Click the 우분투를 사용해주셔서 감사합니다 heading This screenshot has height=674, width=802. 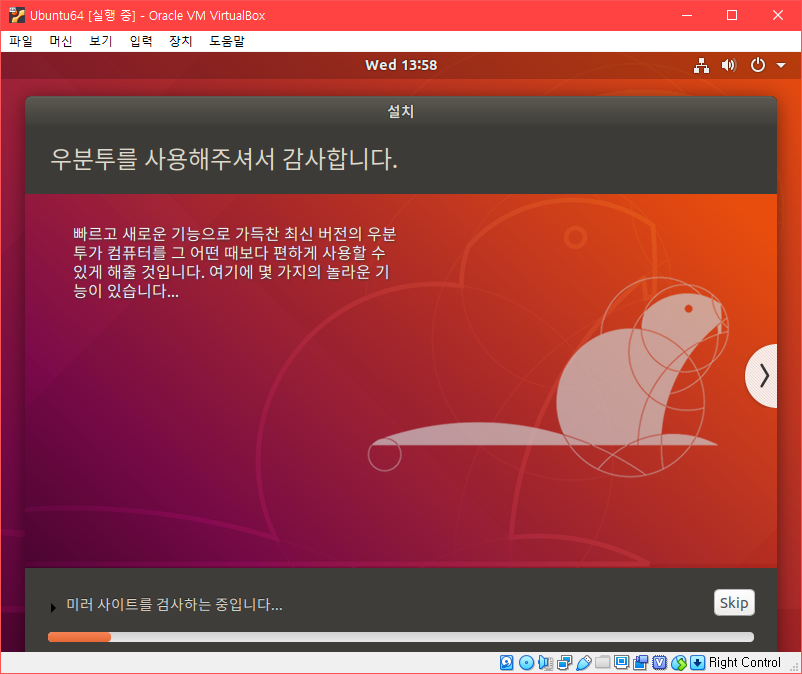224,159
